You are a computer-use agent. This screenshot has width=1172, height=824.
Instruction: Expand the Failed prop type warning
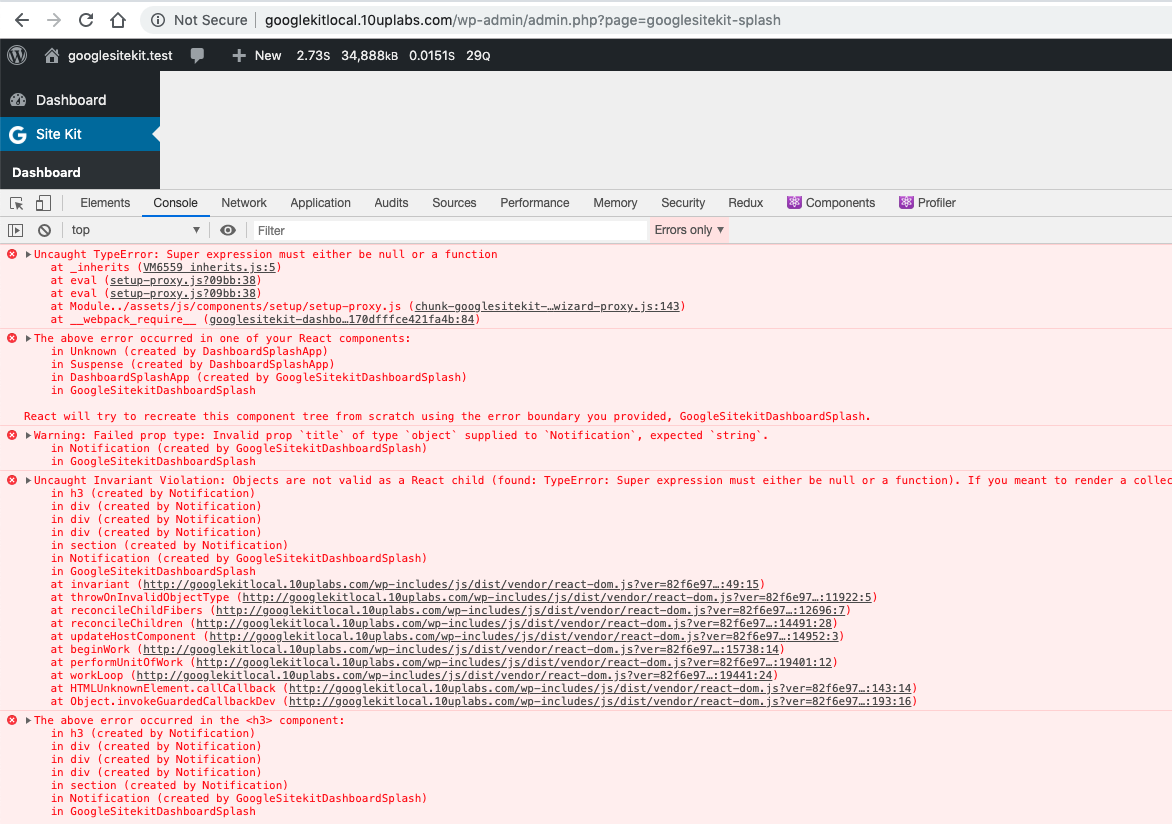(28, 435)
